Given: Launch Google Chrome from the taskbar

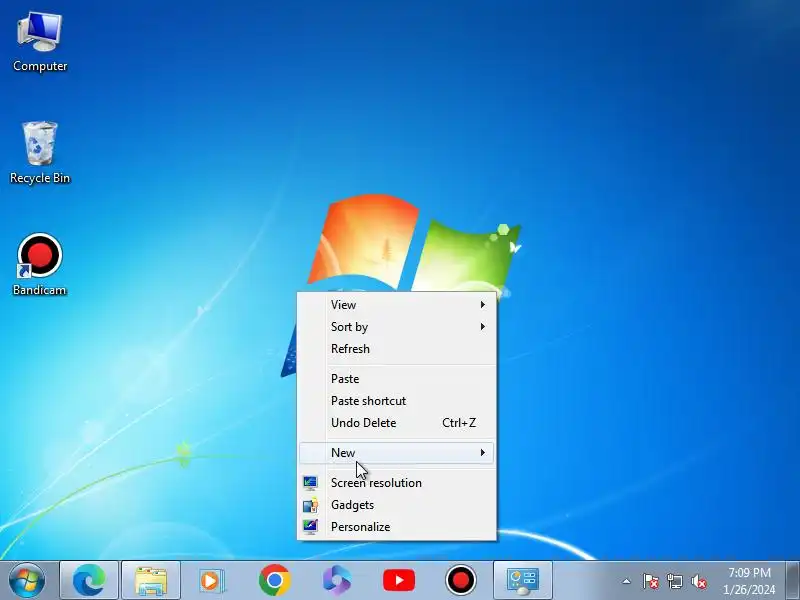Looking at the screenshot, I should [274, 580].
